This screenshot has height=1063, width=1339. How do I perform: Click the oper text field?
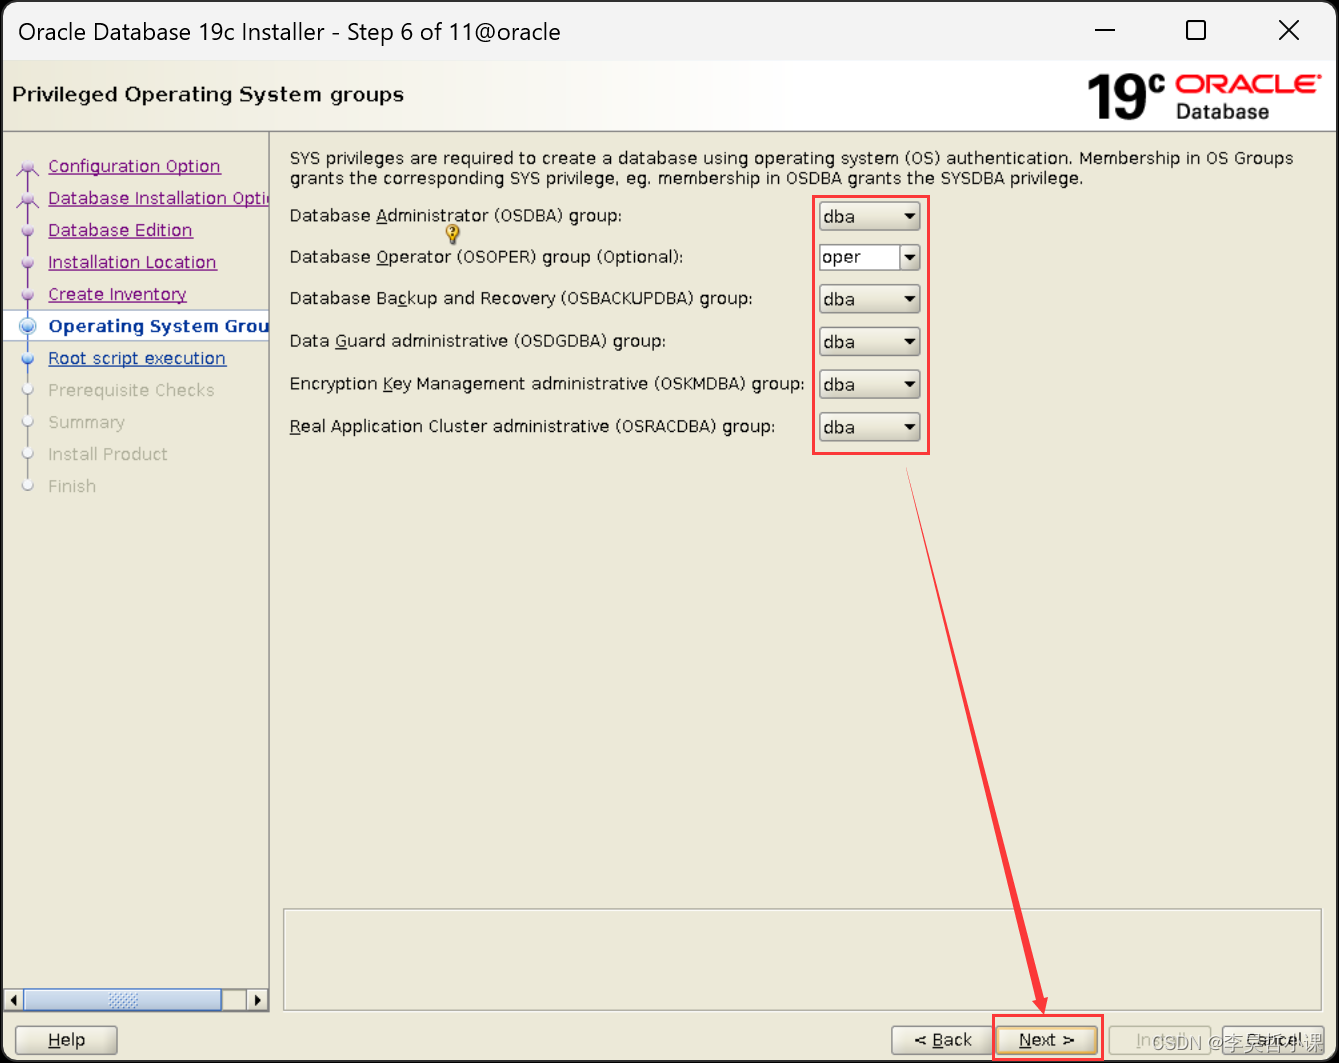tap(859, 257)
